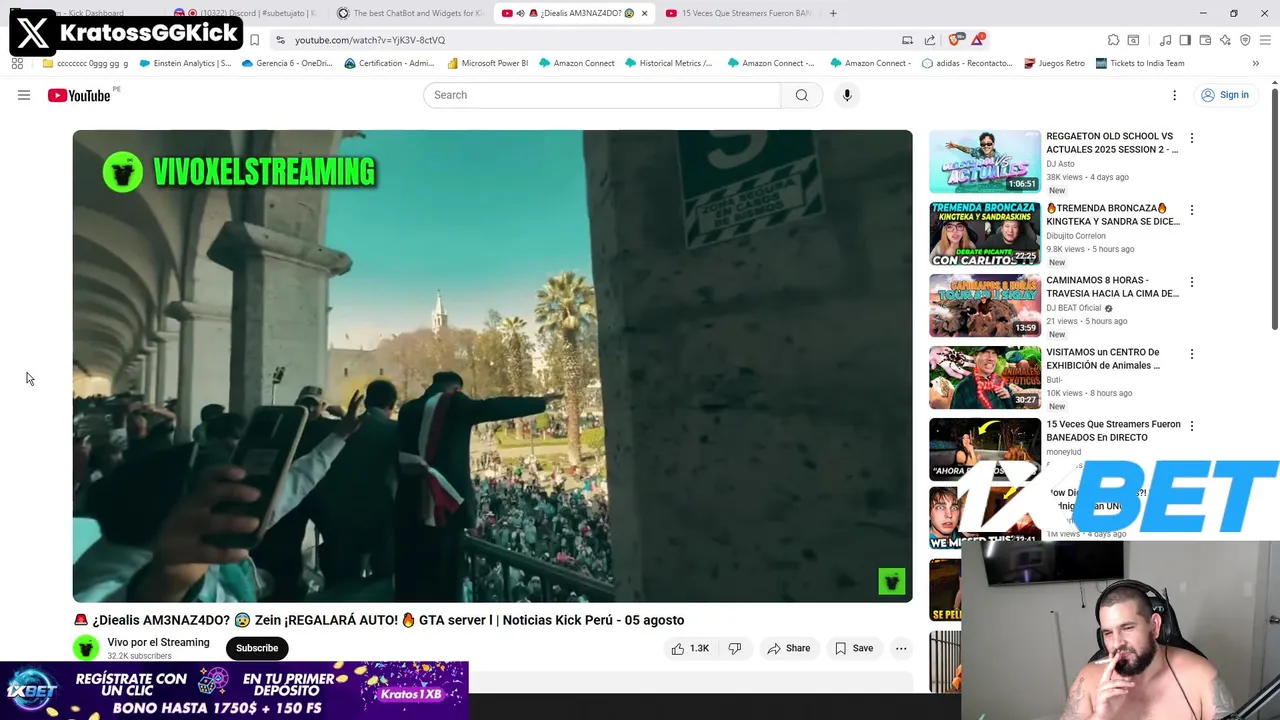
Task: Switch to the Discord #subetujato tab
Action: pos(245,13)
